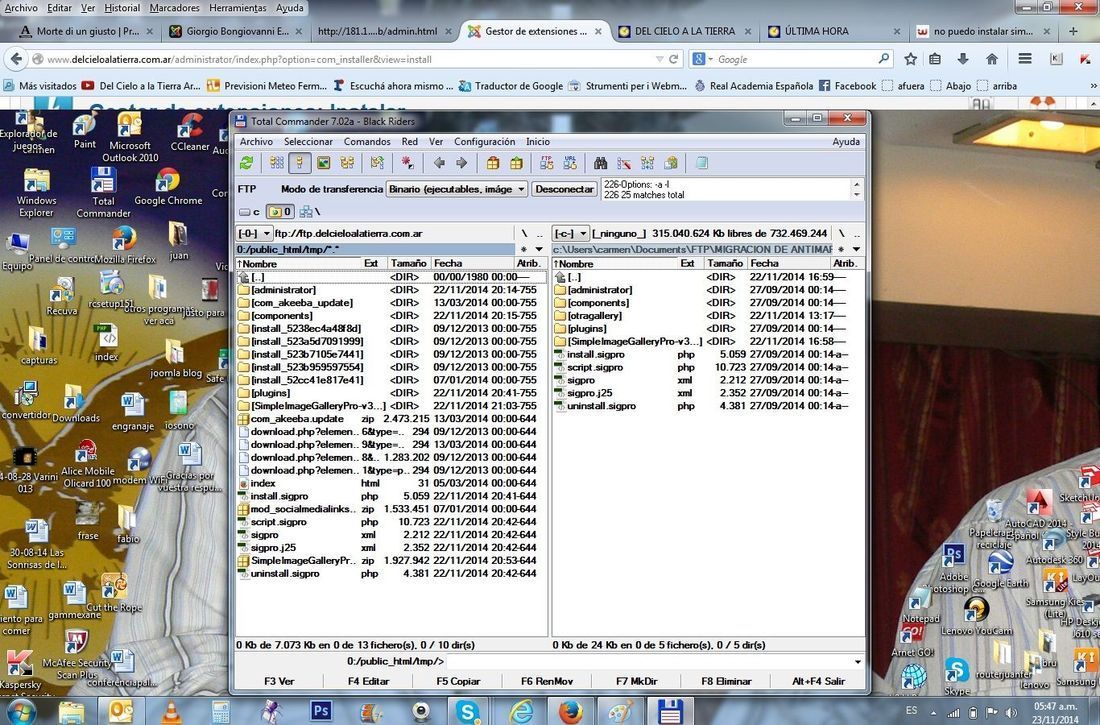The width and height of the screenshot is (1100, 725).
Task: Click the F7 MkDir button
Action: (x=636, y=681)
